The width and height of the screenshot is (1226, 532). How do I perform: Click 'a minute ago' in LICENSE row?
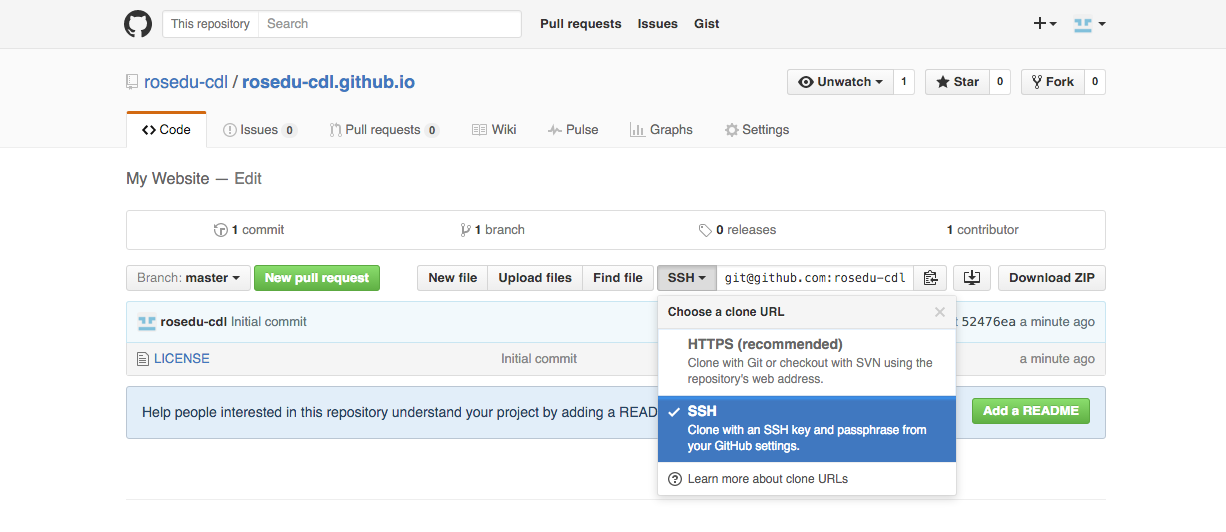[1057, 358]
